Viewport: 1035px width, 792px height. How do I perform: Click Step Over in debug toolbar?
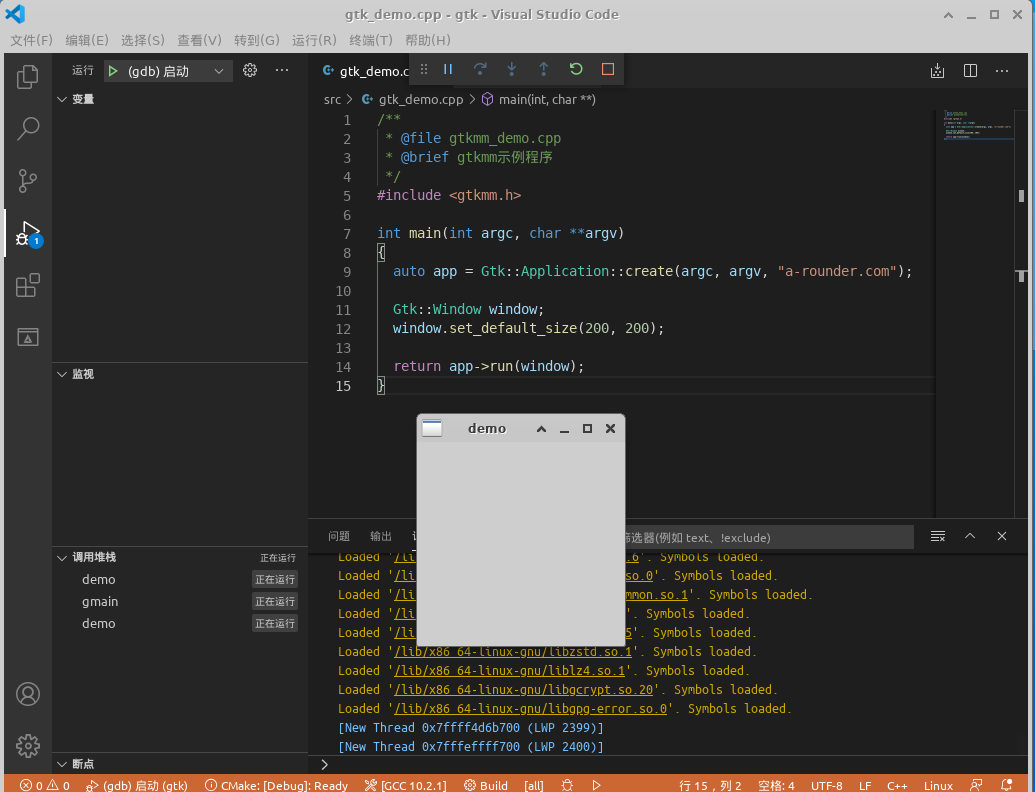(480, 69)
